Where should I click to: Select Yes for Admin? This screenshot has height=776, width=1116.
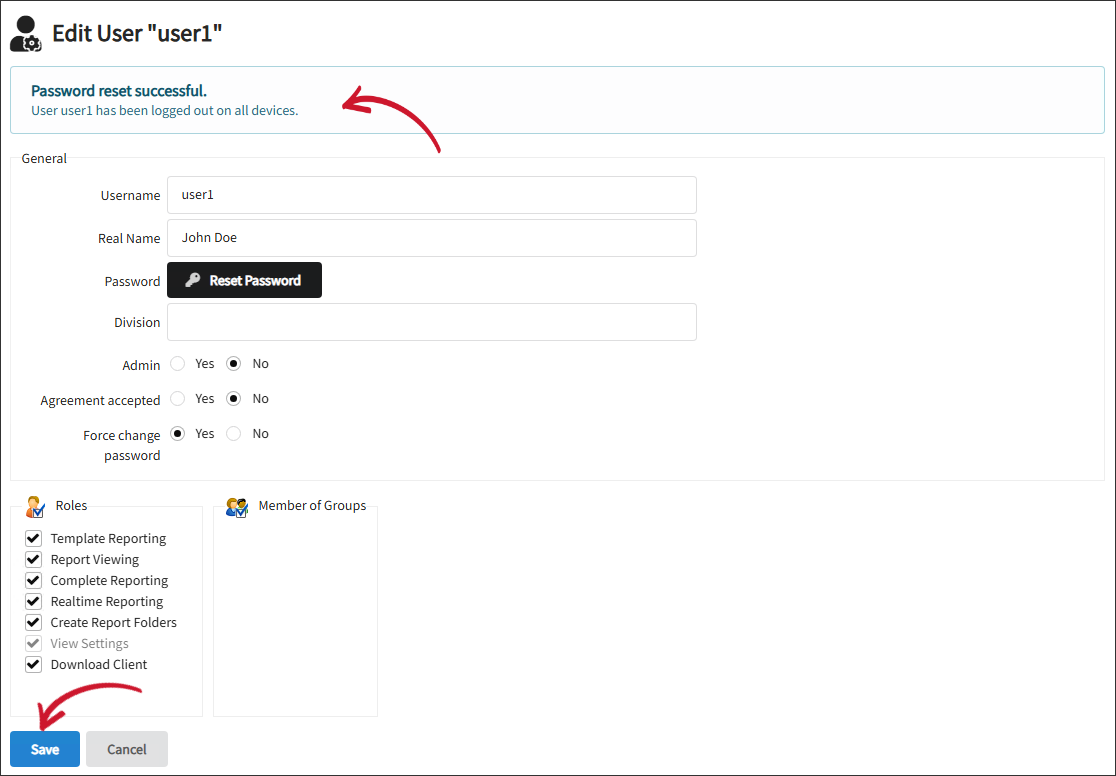pos(178,364)
